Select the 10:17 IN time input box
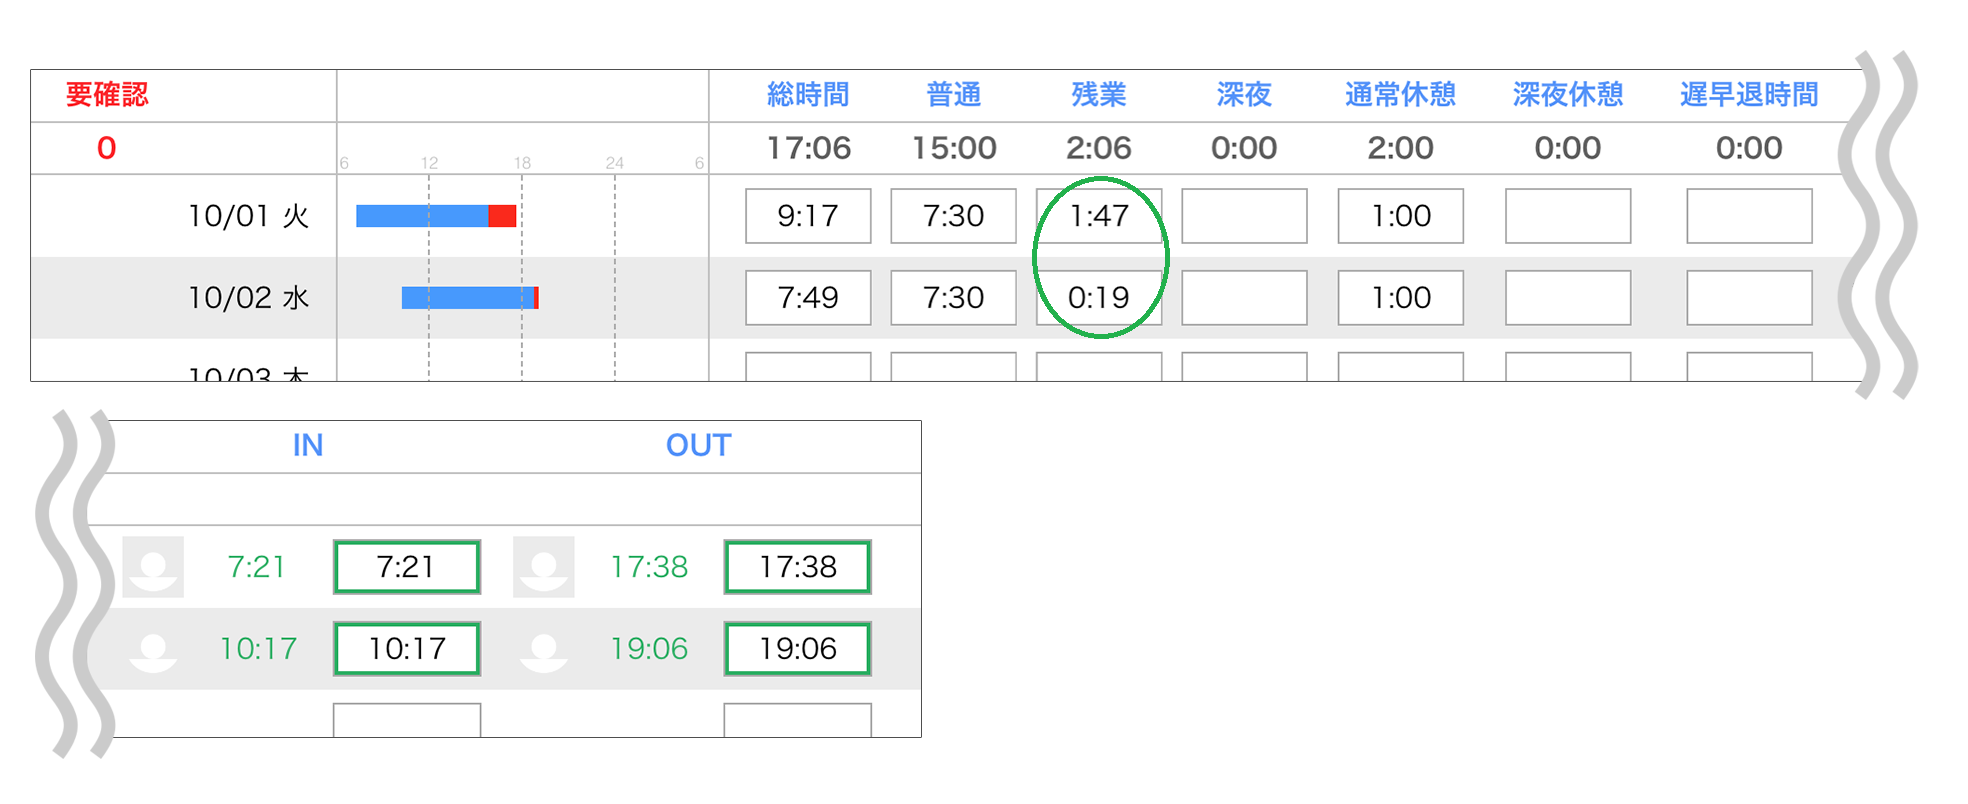 407,649
